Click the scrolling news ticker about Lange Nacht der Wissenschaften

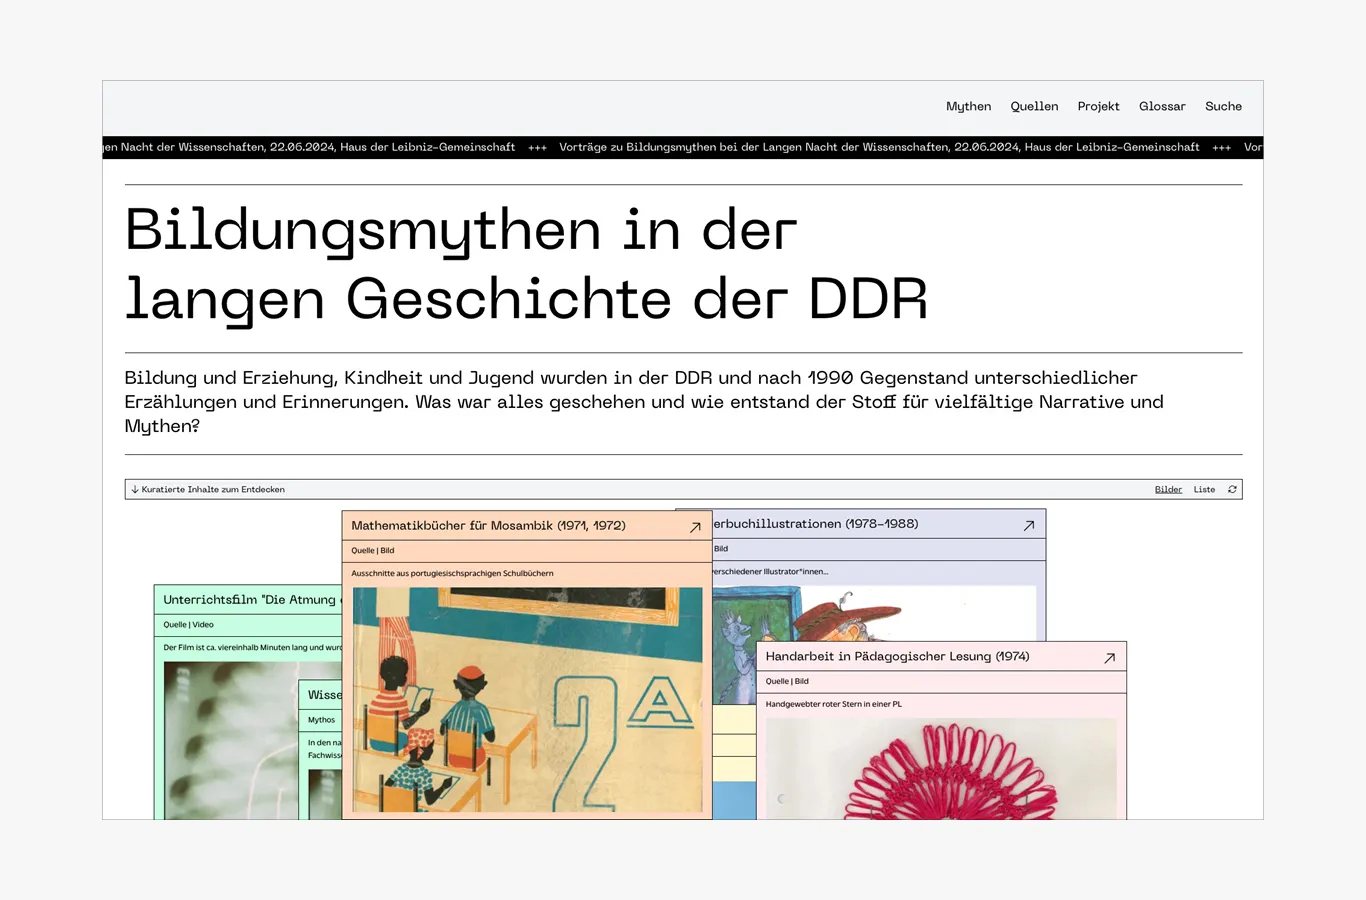pos(683,147)
